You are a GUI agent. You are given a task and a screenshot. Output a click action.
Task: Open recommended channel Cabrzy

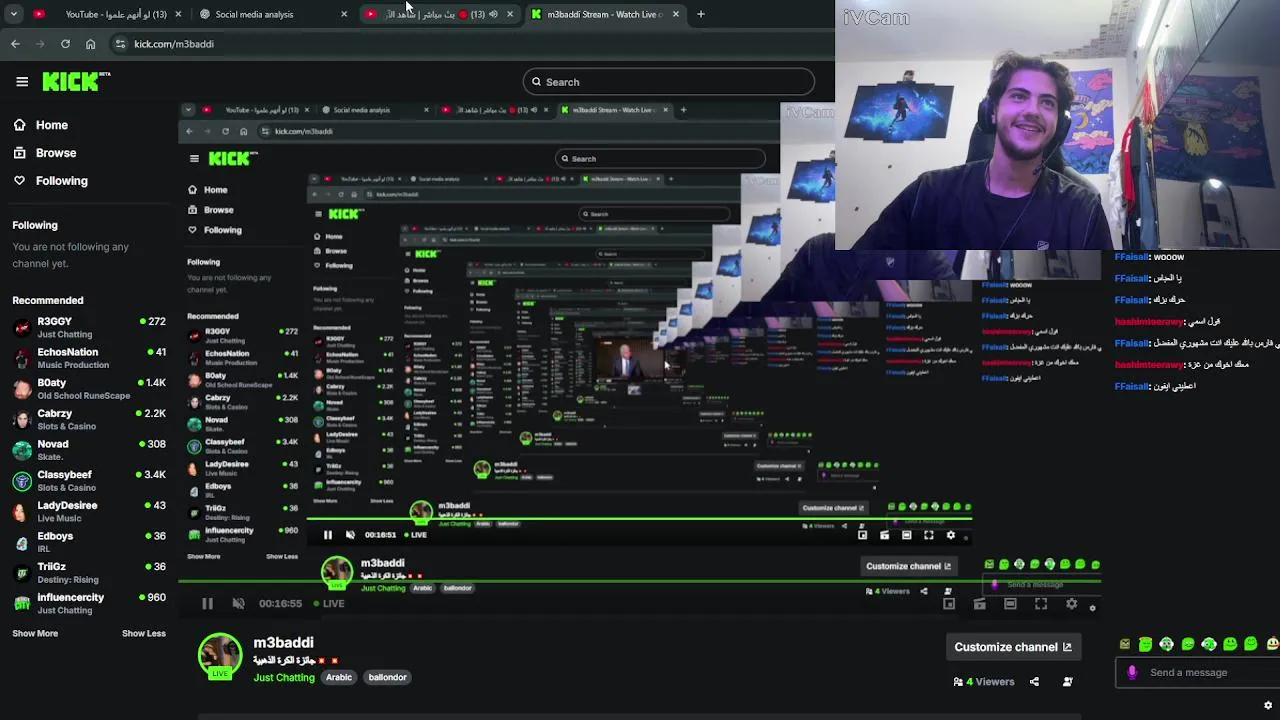pos(88,419)
